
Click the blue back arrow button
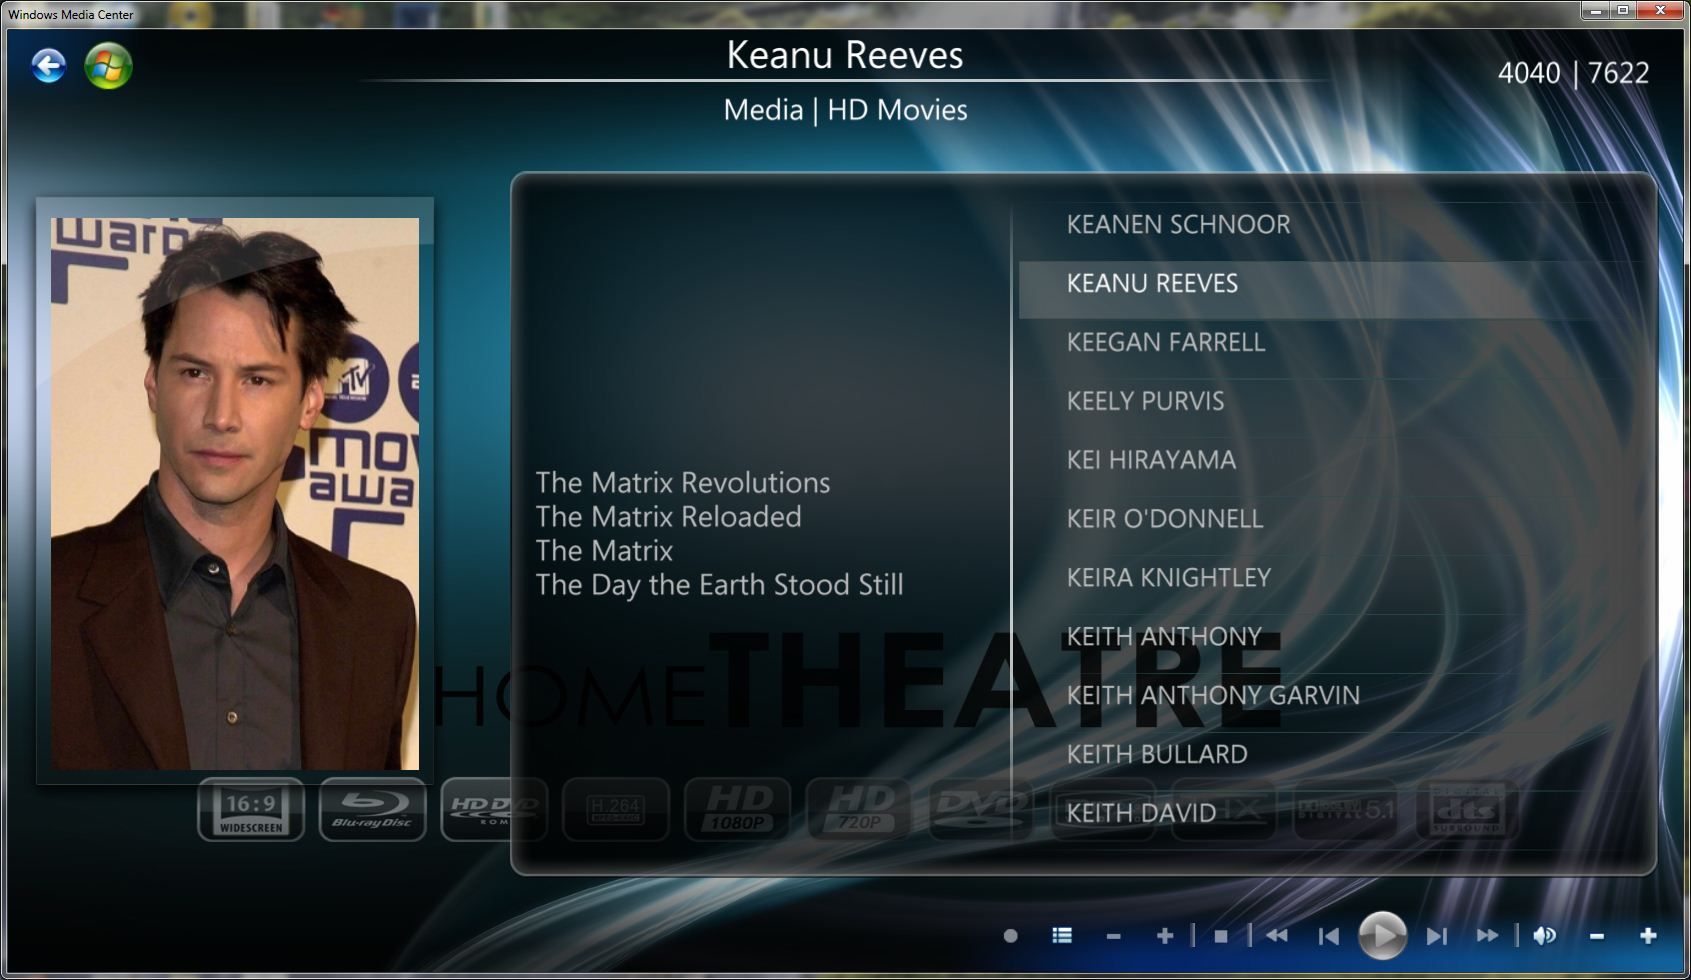point(48,67)
